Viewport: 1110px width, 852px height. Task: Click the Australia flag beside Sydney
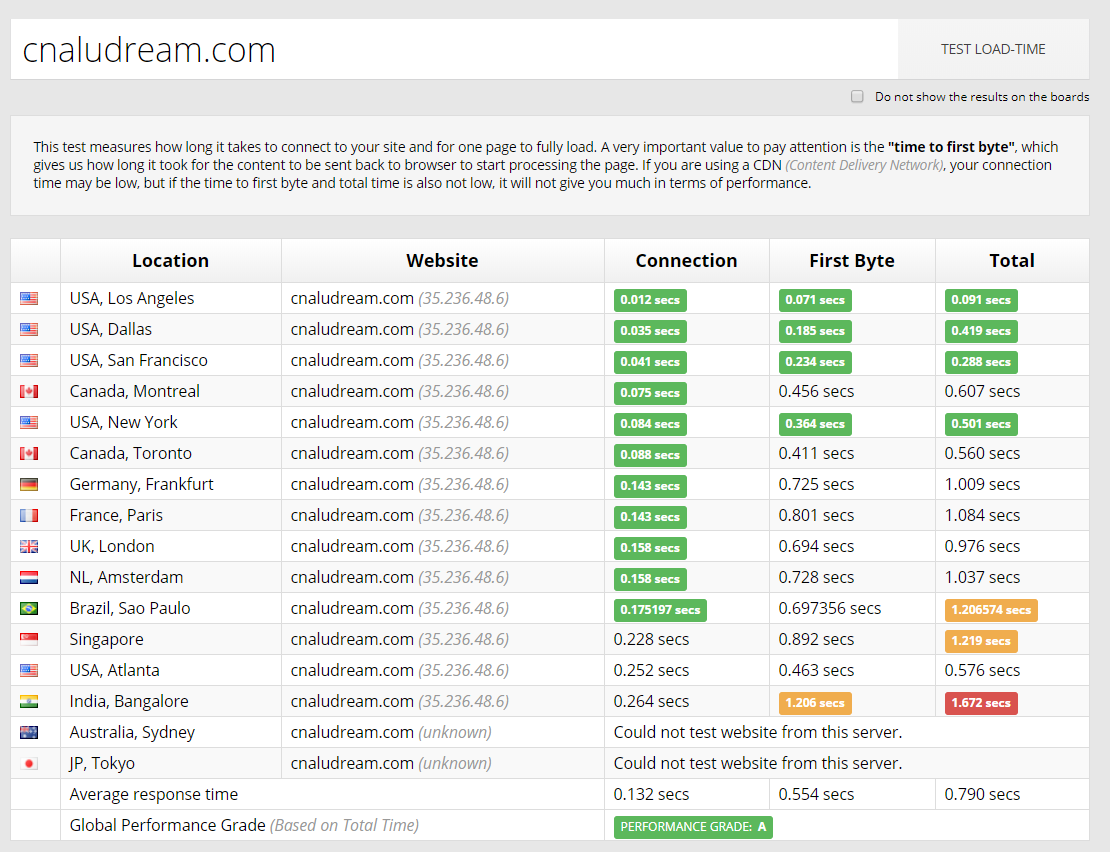(29, 732)
